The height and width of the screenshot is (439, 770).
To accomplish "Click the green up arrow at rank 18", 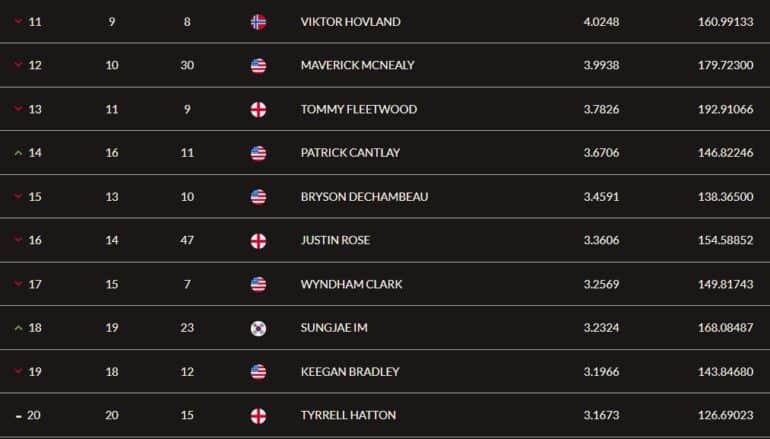I will coord(18,328).
